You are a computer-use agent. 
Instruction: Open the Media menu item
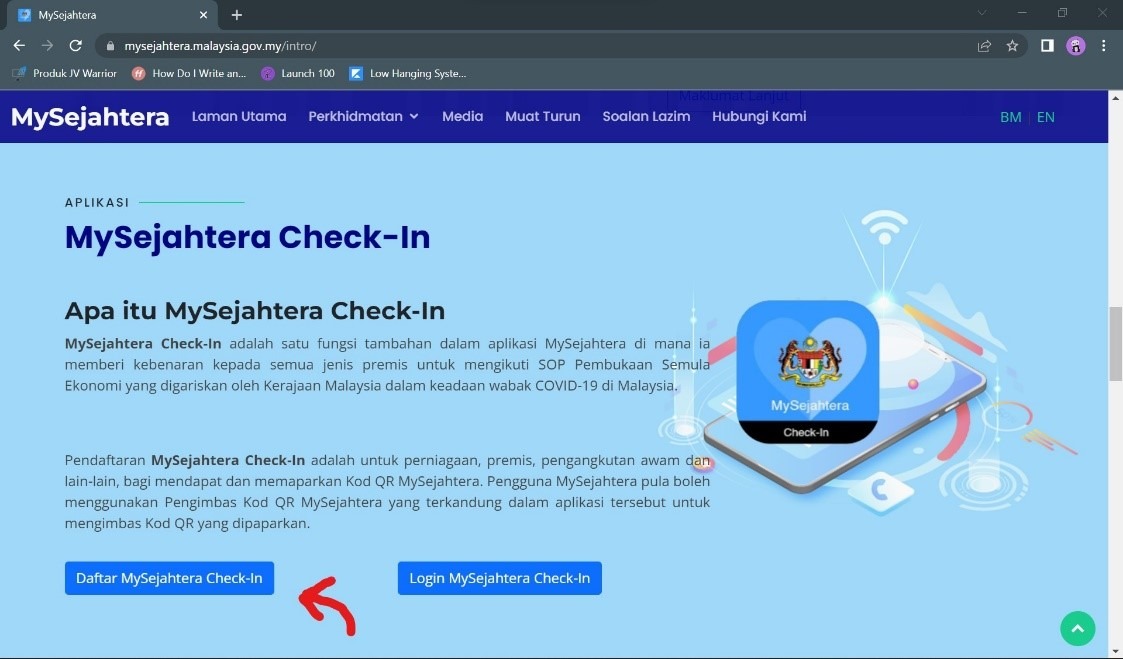tap(463, 116)
